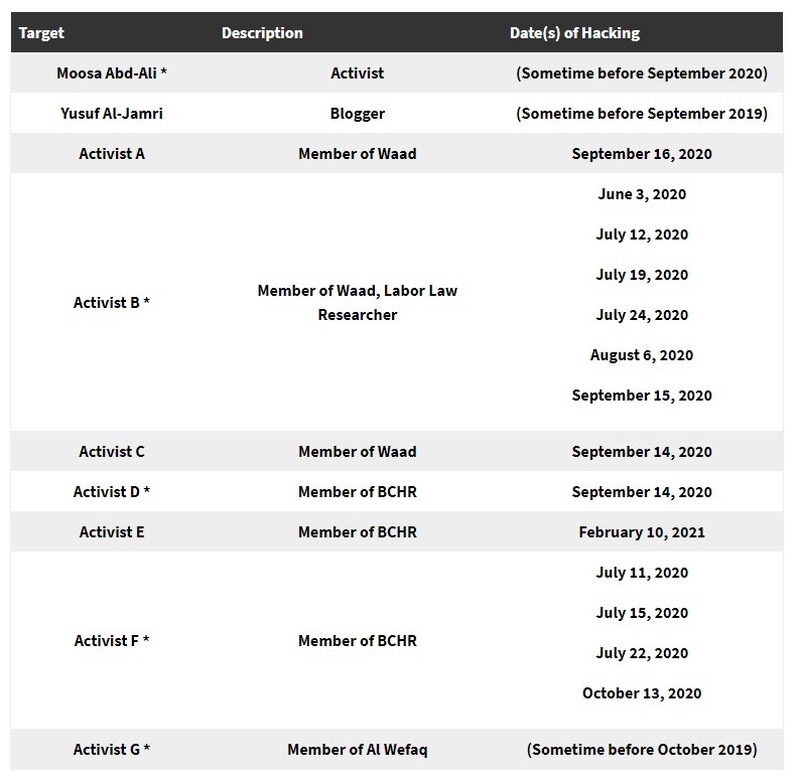Click the Activist A row label
The image size is (800, 784).
(x=112, y=154)
